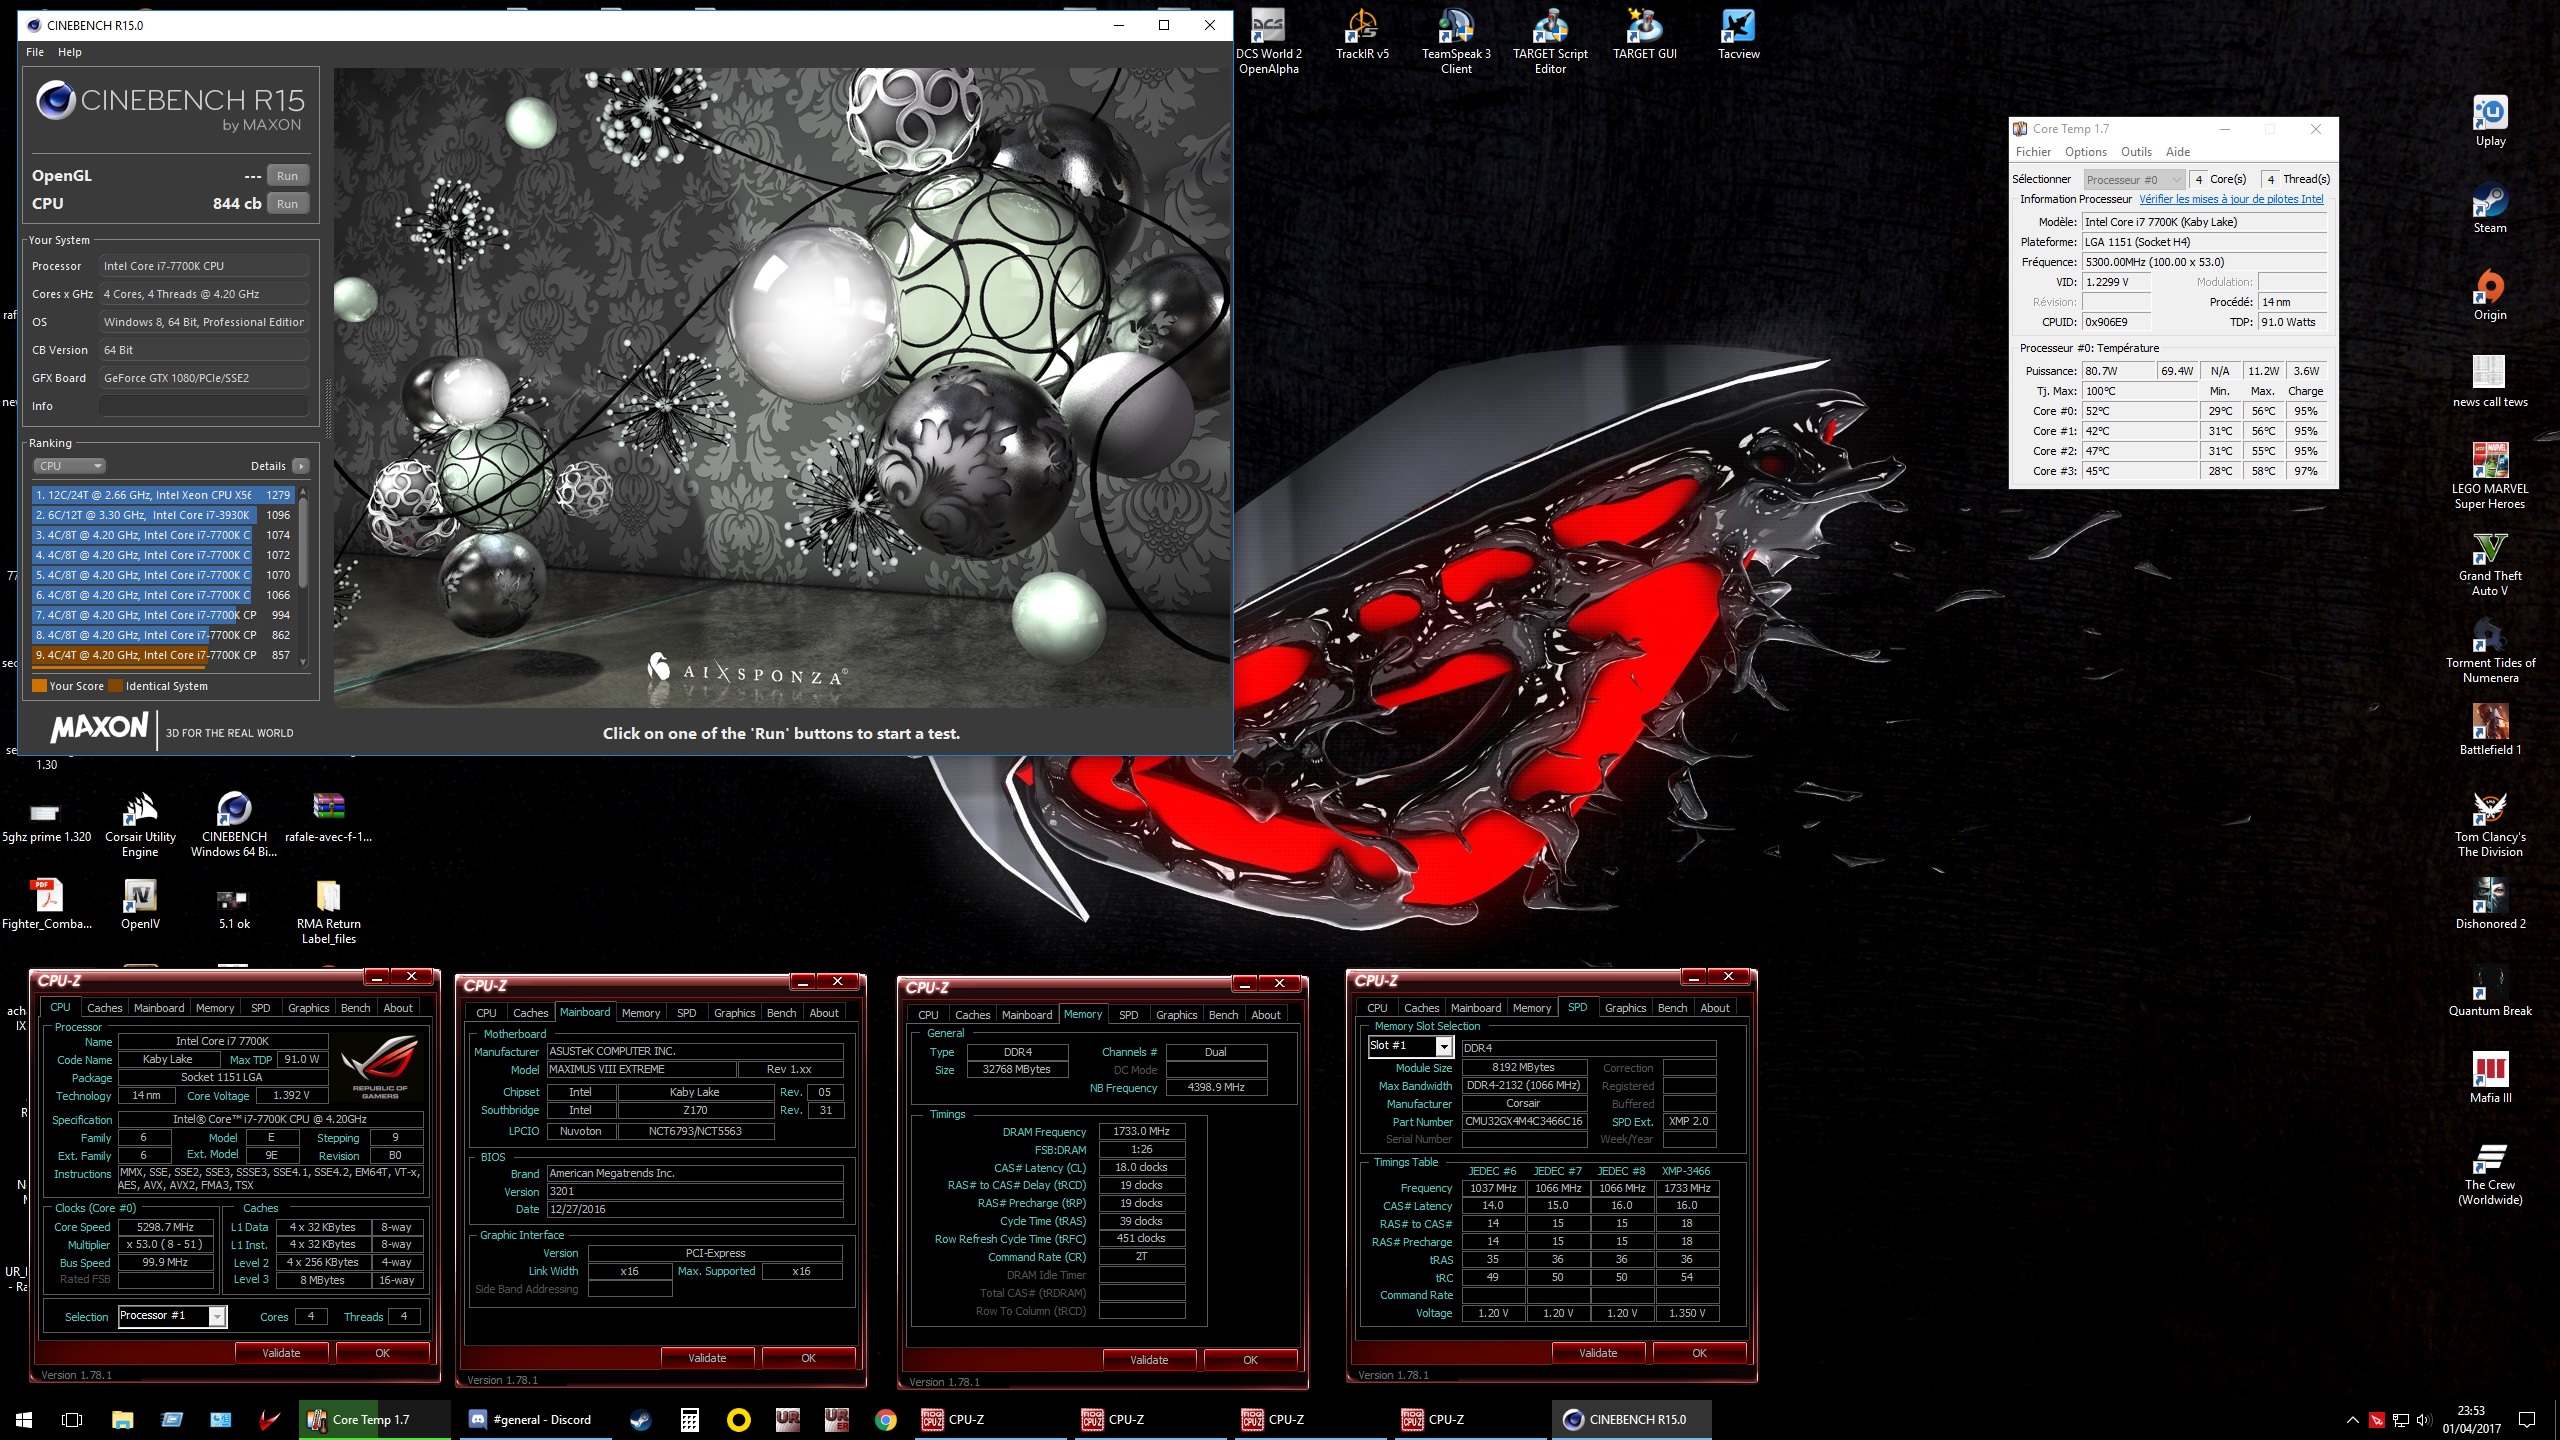Select the Steam desktop icon
The height and width of the screenshot is (1440, 2560).
tap(2490, 209)
